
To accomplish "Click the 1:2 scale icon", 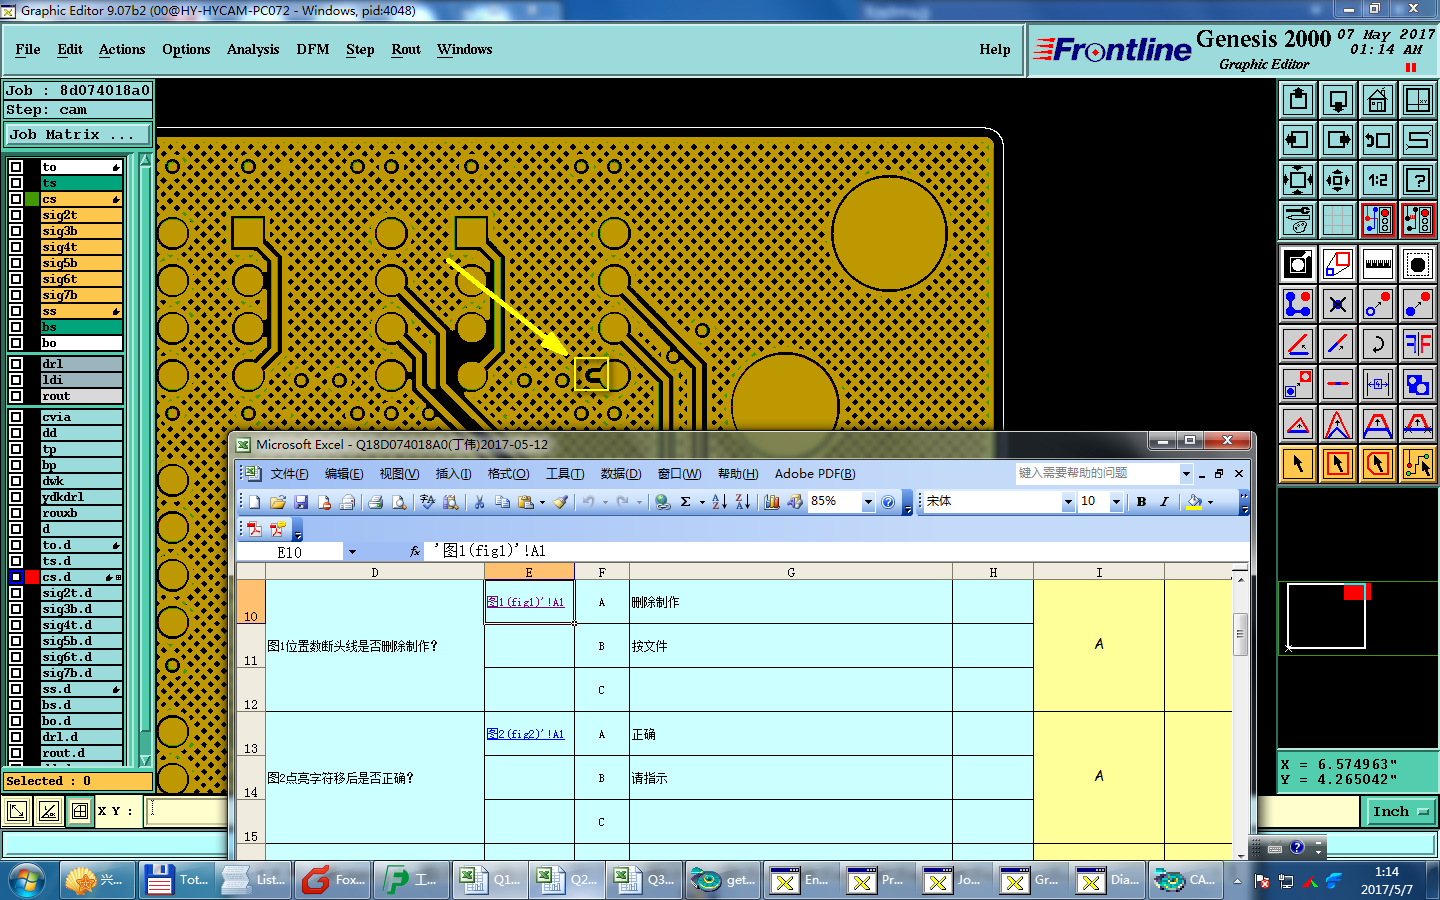I will 1378,180.
